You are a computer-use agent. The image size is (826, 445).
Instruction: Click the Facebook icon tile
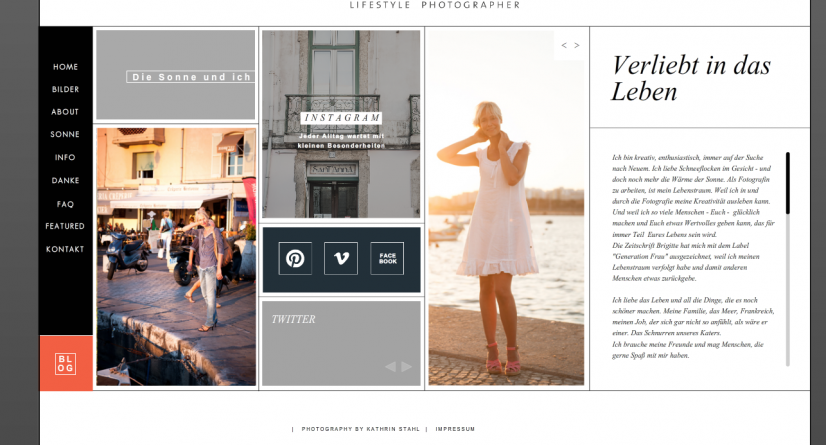coord(387,258)
